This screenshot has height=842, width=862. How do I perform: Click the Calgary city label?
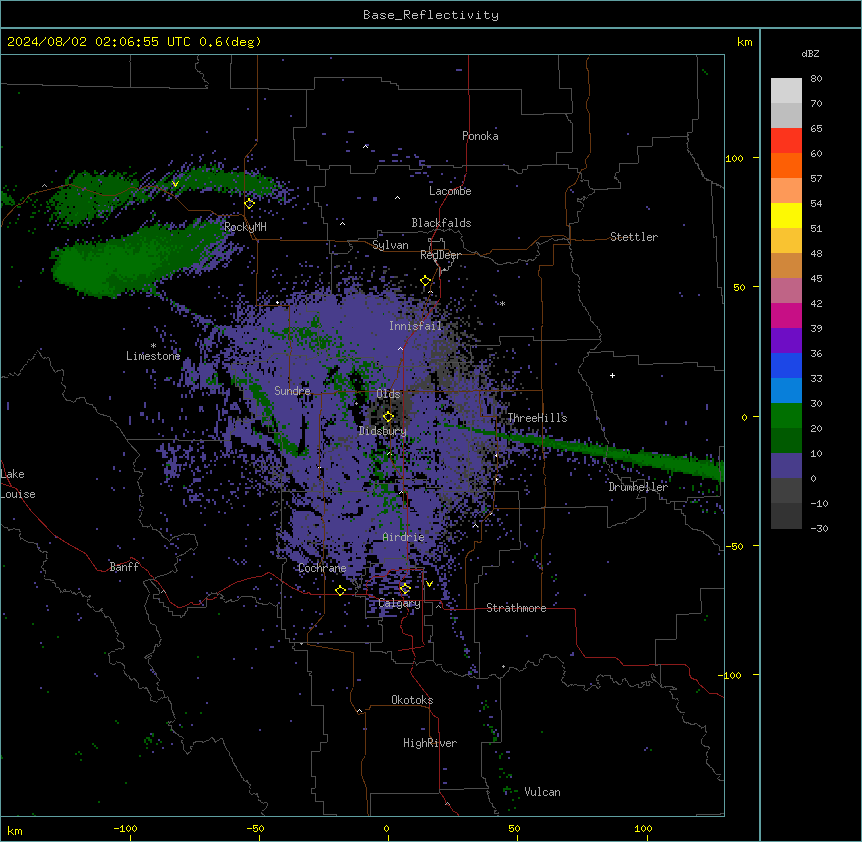(x=399, y=603)
